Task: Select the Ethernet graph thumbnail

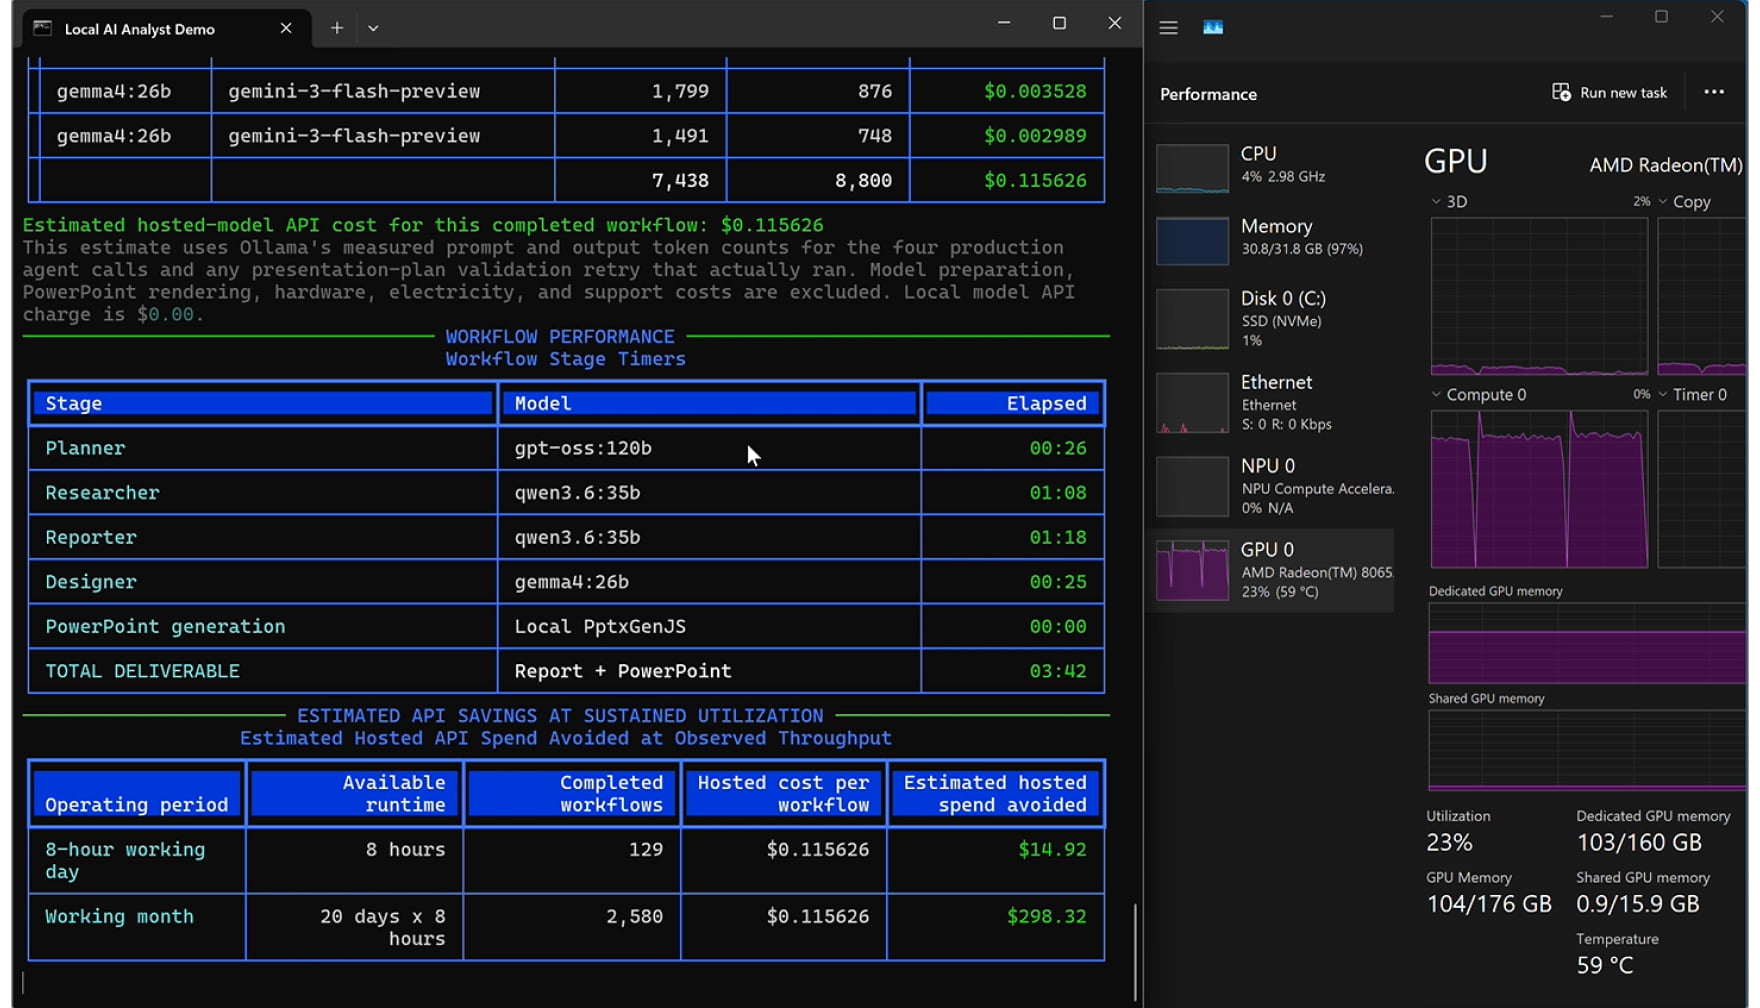Action: tap(1192, 403)
